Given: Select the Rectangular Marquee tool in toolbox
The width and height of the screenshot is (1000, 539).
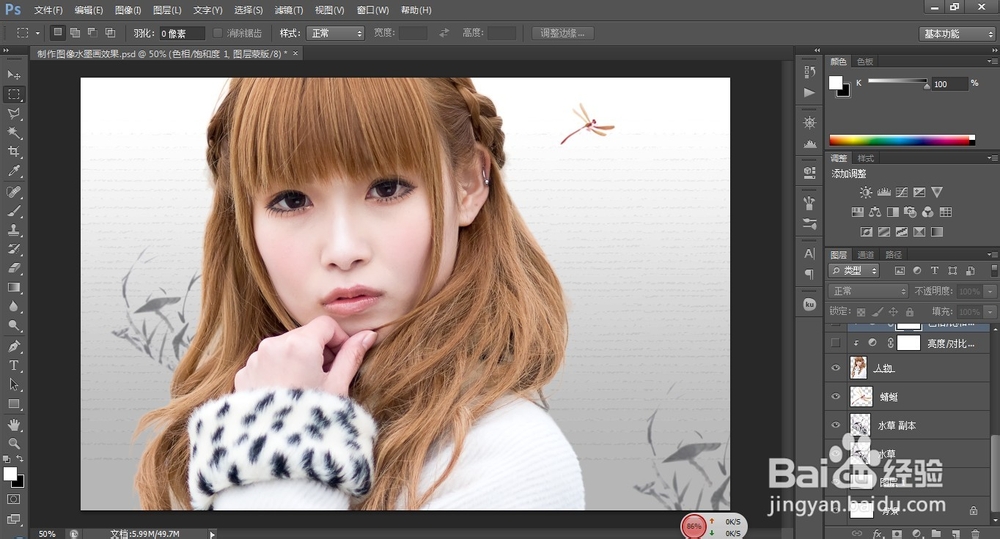Looking at the screenshot, I should coord(13,94).
